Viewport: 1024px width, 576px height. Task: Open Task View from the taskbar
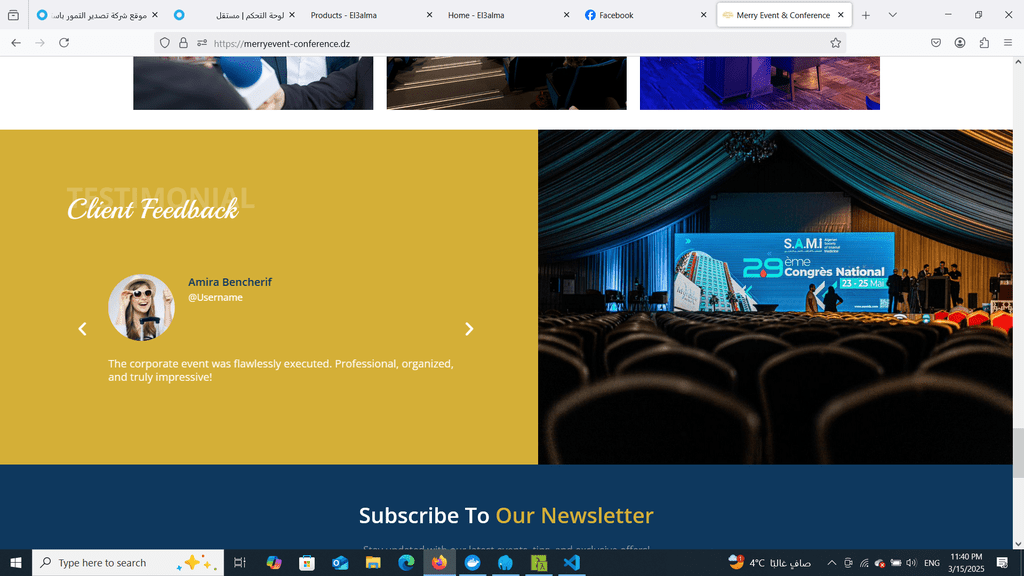click(240, 562)
